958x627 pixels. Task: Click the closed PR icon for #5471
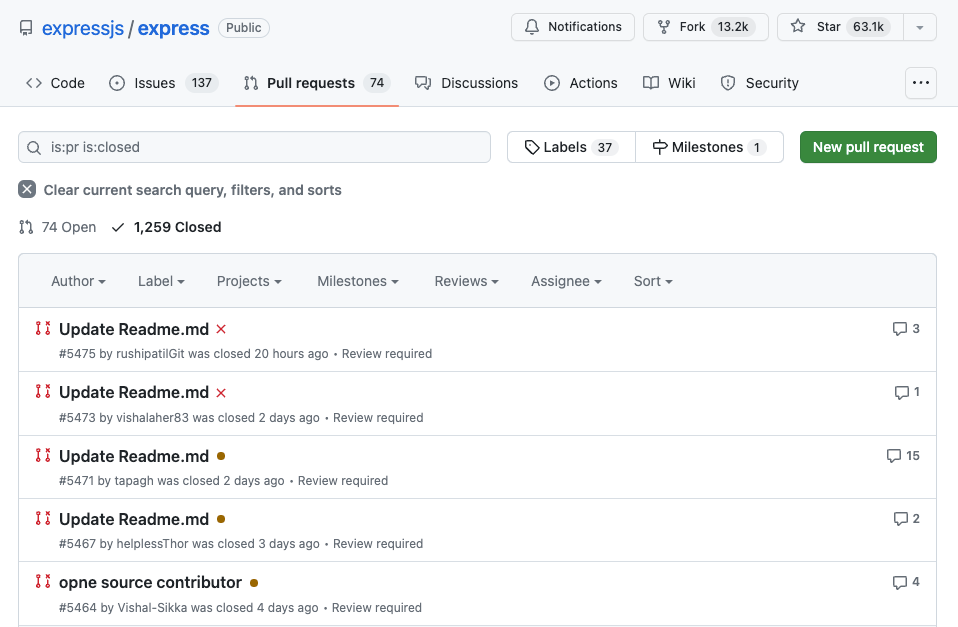coord(43,456)
